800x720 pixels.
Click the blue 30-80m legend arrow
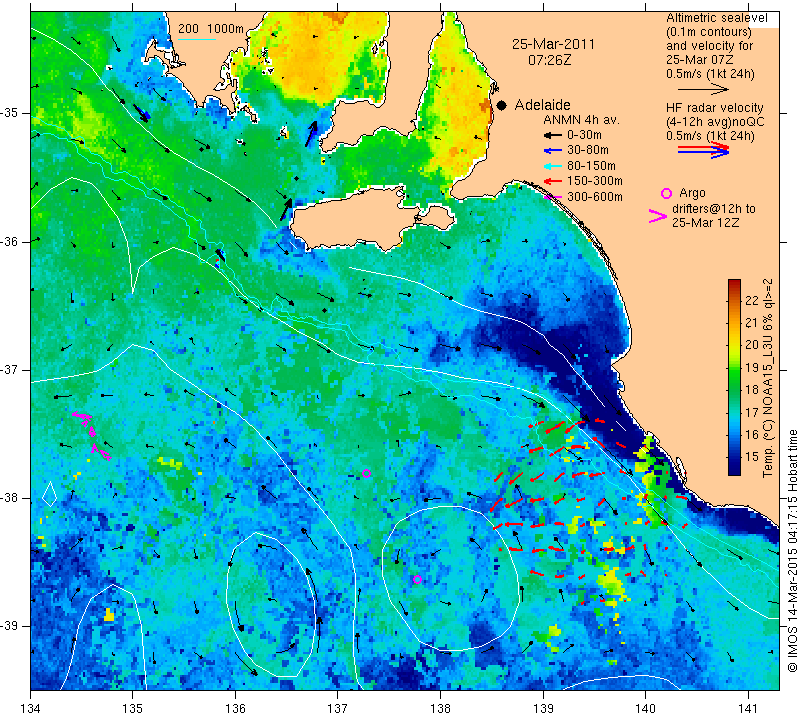tap(552, 151)
